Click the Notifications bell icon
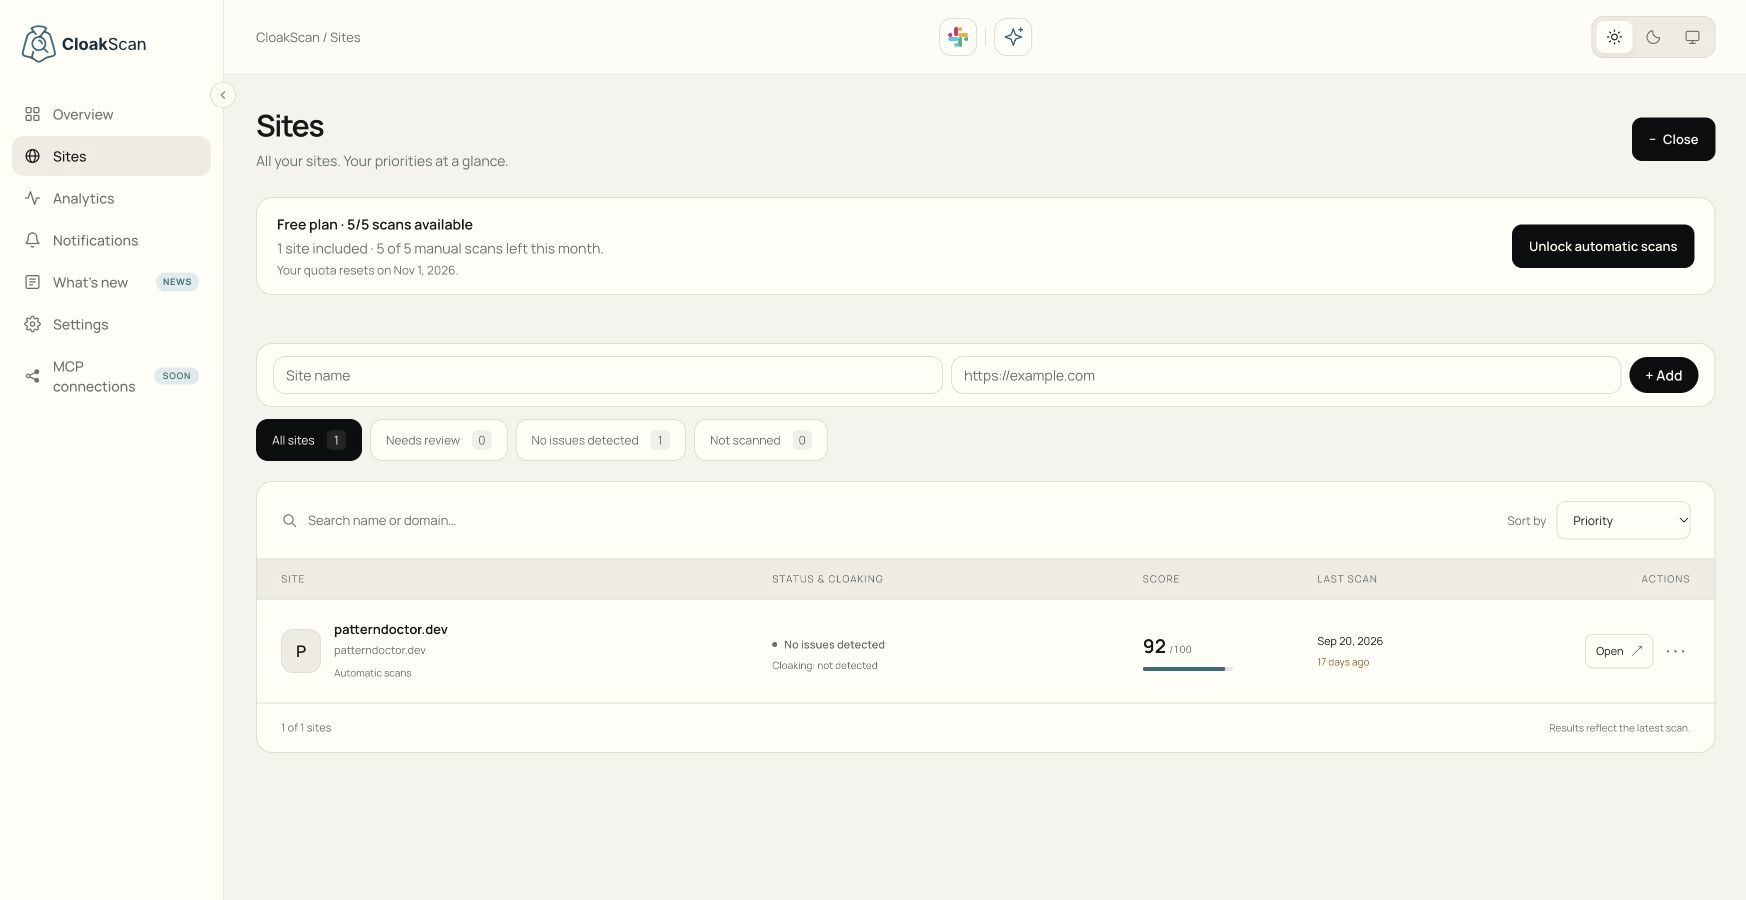Viewport: 1746px width, 900px height. pyautogui.click(x=33, y=240)
